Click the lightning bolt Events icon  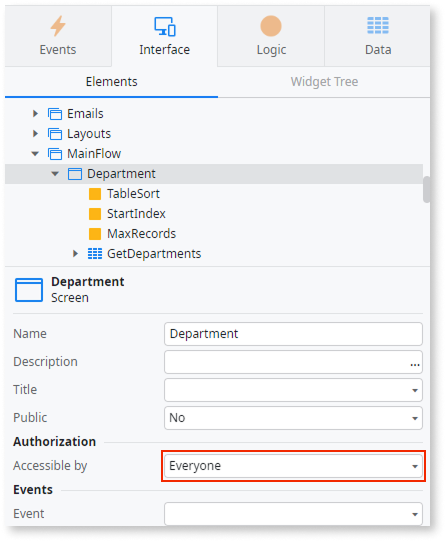point(58,26)
